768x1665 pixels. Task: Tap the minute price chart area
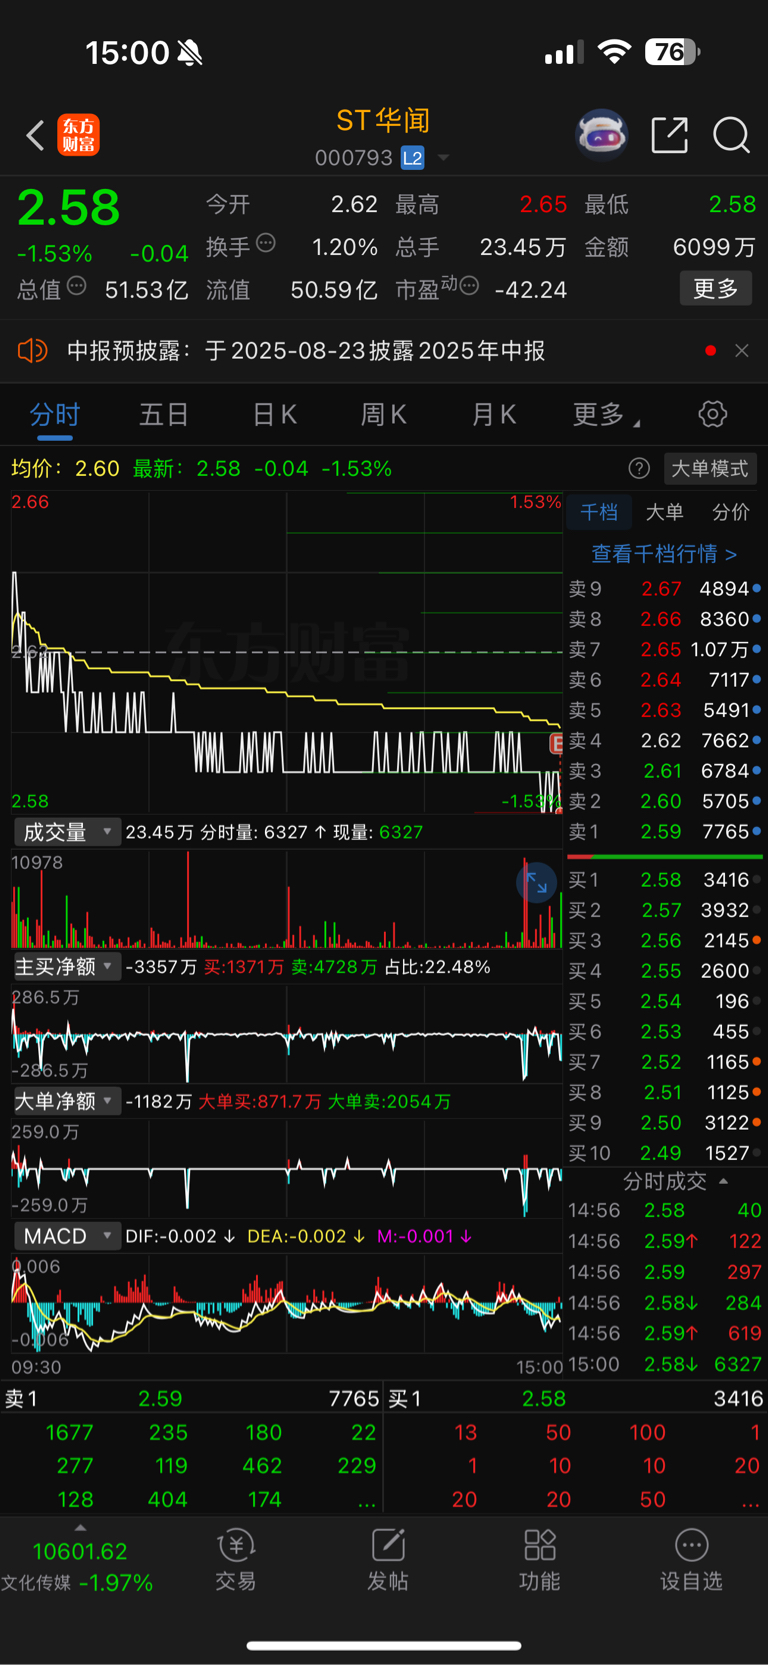coord(286,652)
